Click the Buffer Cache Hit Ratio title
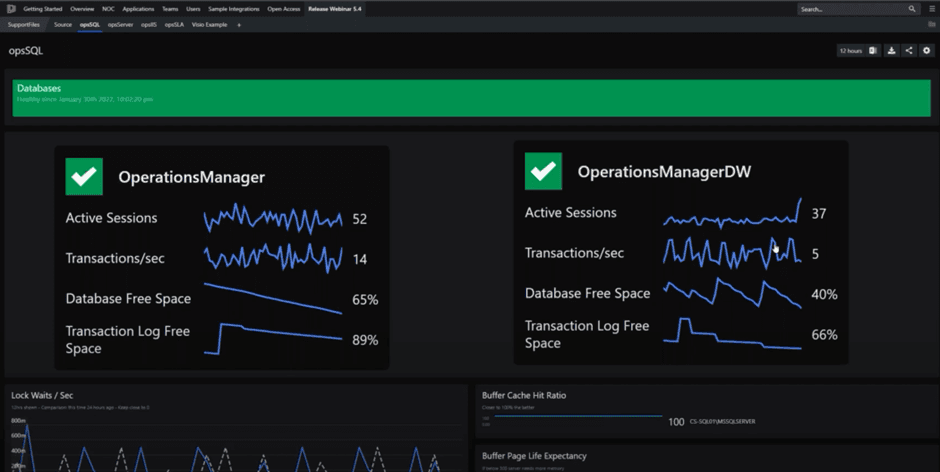 click(x=524, y=395)
